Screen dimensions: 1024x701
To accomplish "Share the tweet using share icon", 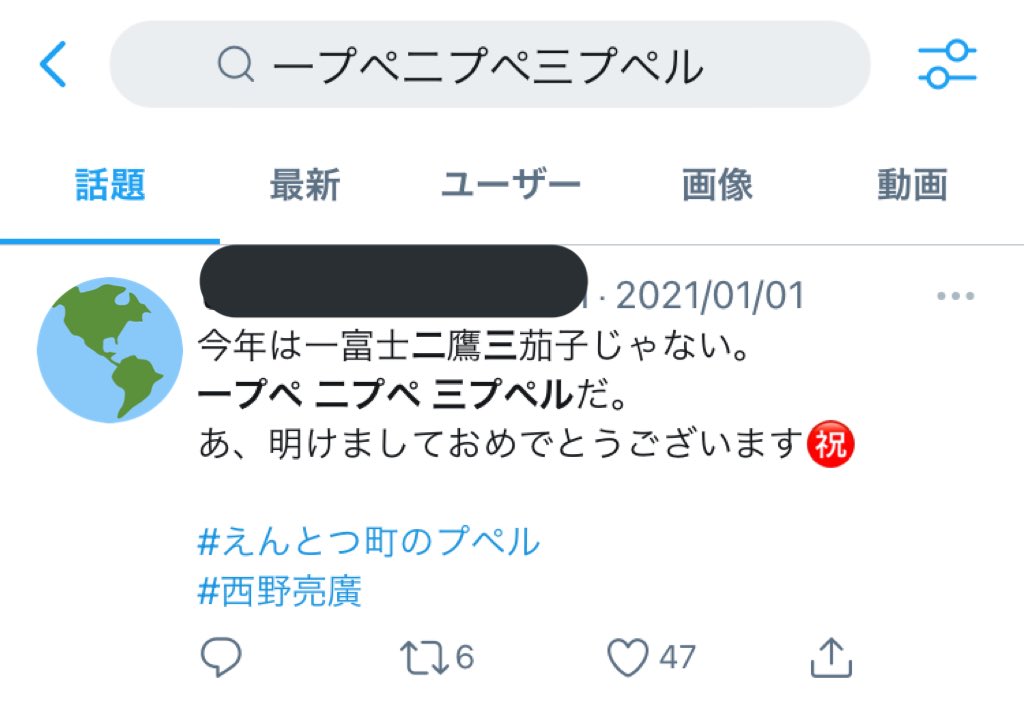I will click(x=831, y=657).
